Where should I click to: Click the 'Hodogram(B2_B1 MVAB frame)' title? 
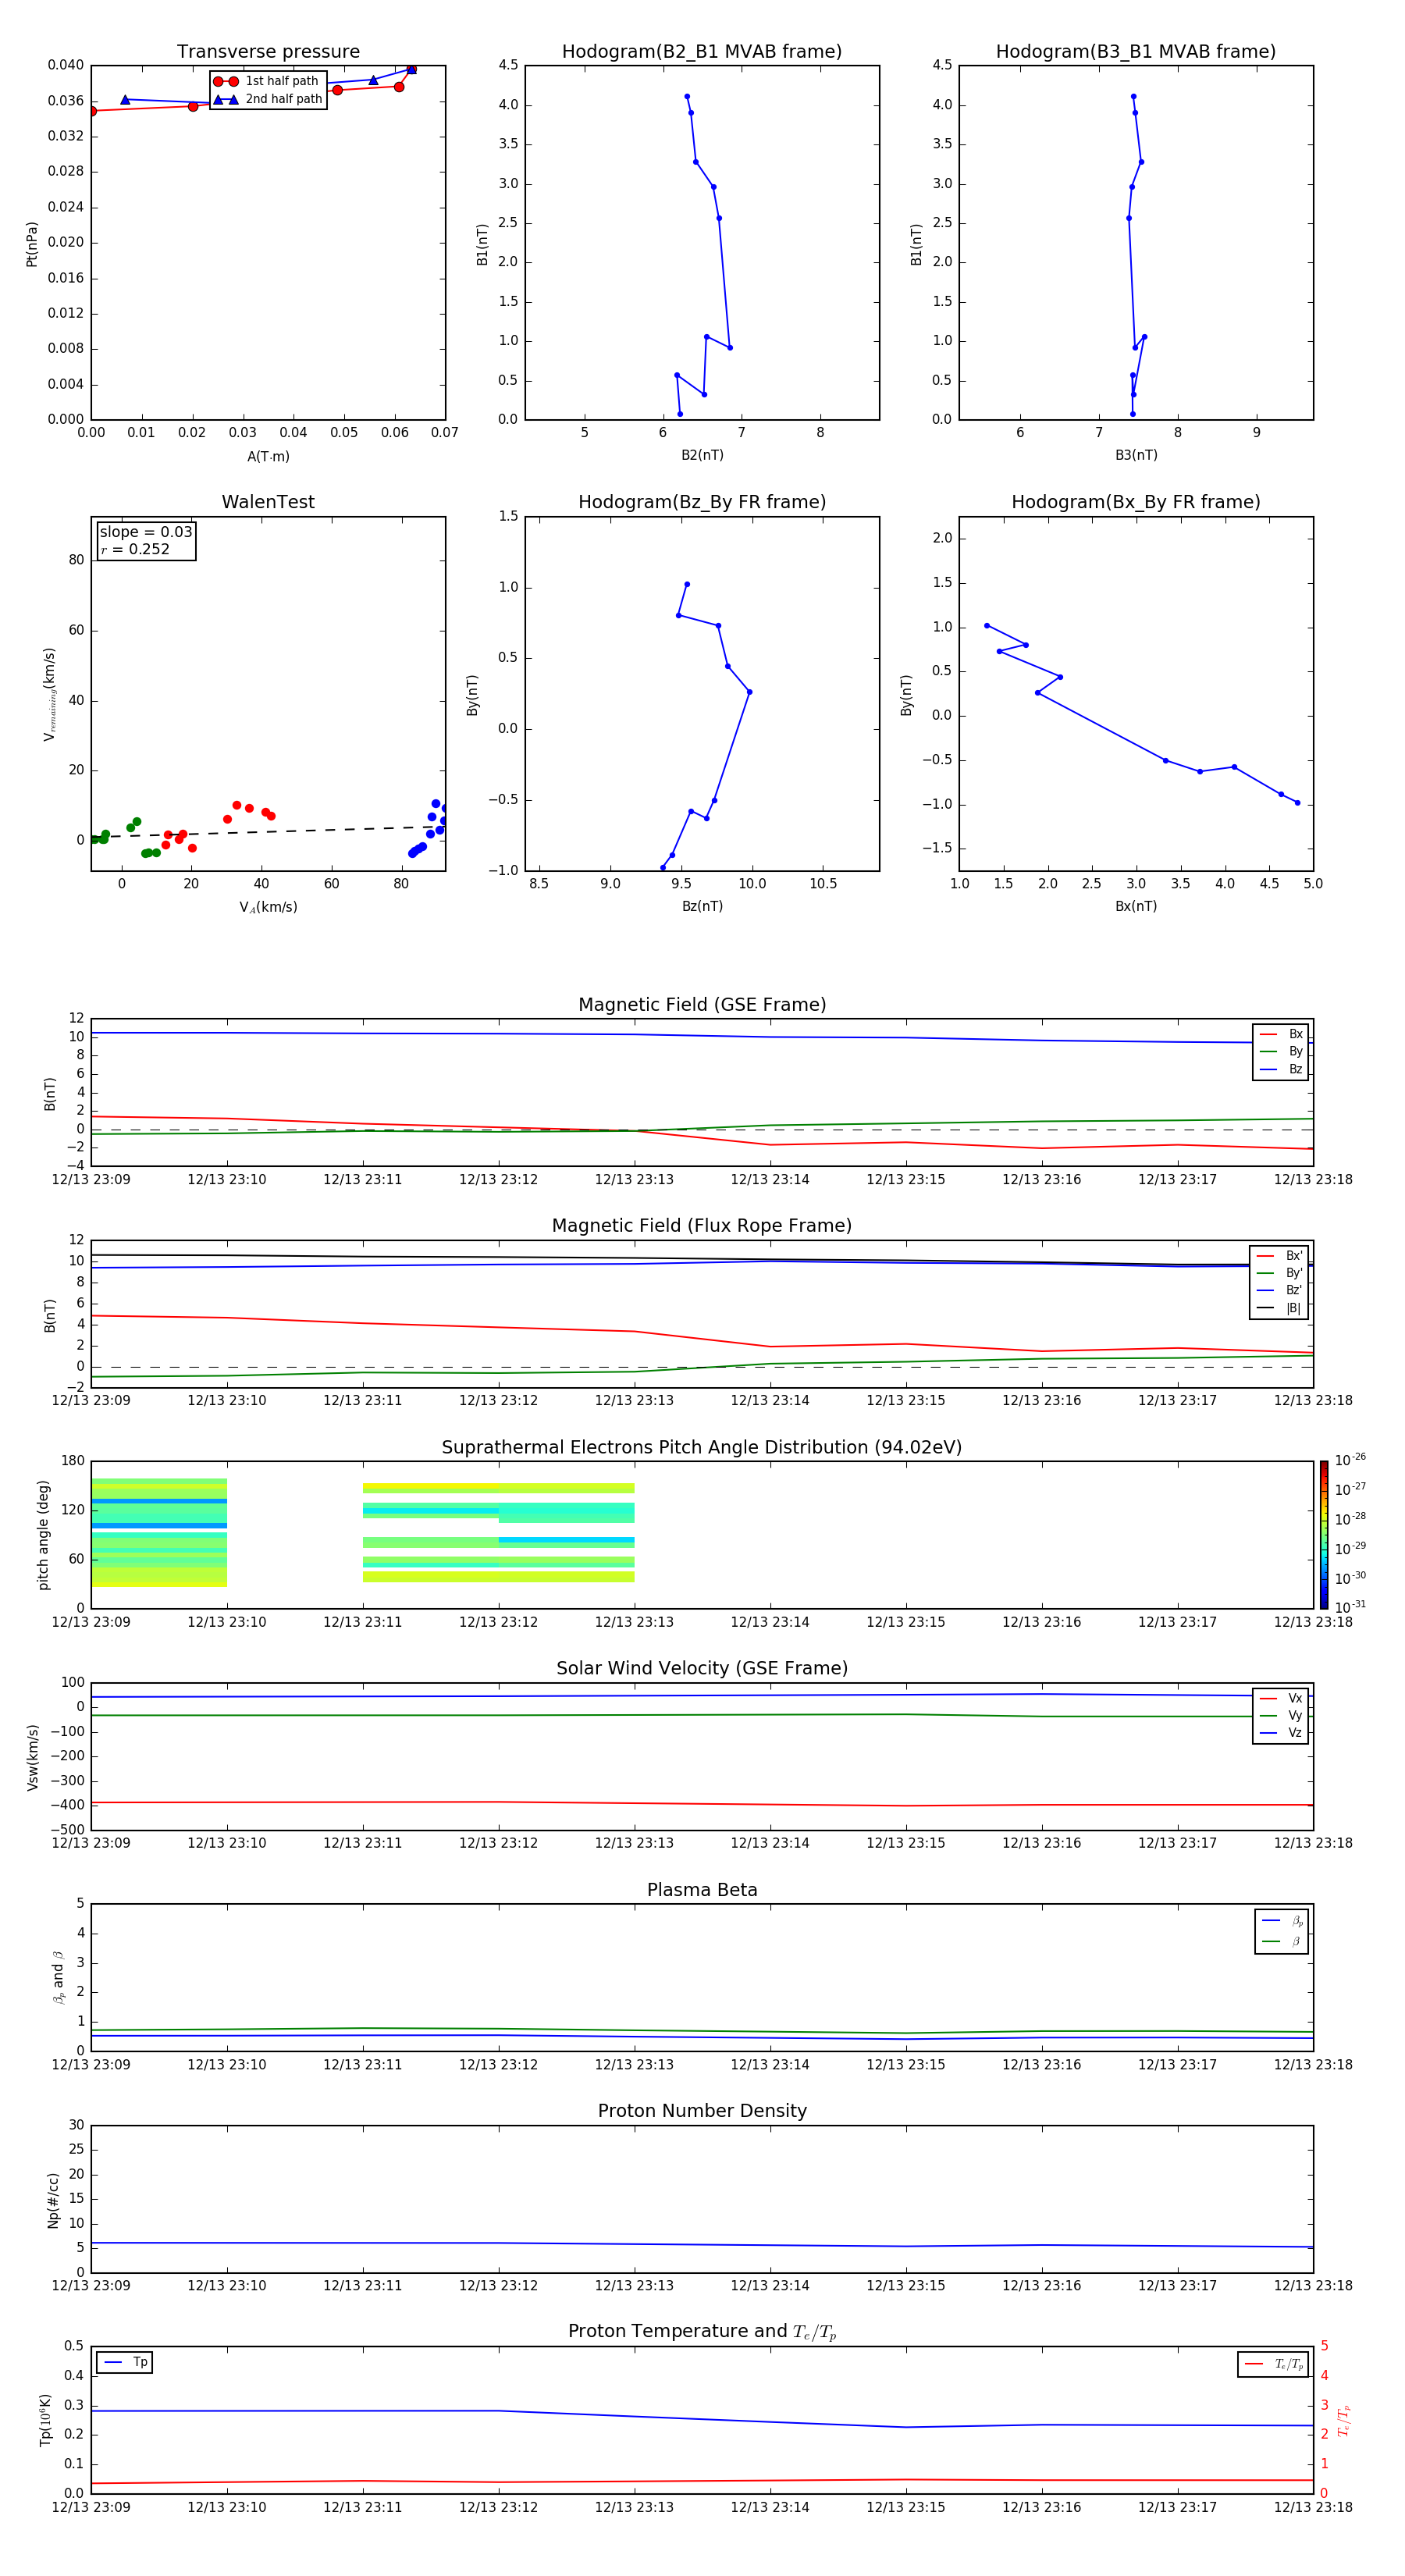(x=702, y=52)
